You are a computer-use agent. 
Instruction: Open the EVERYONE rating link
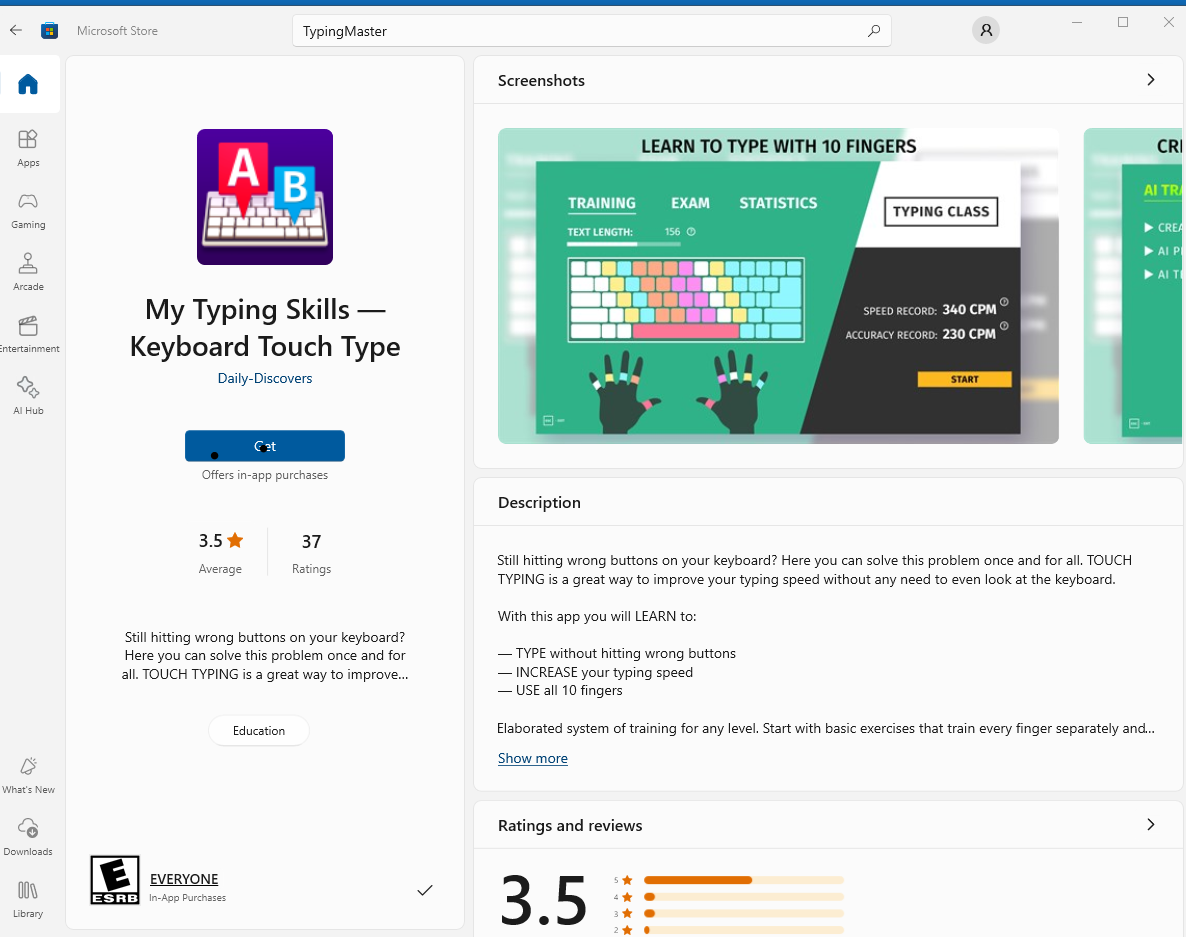coord(184,879)
